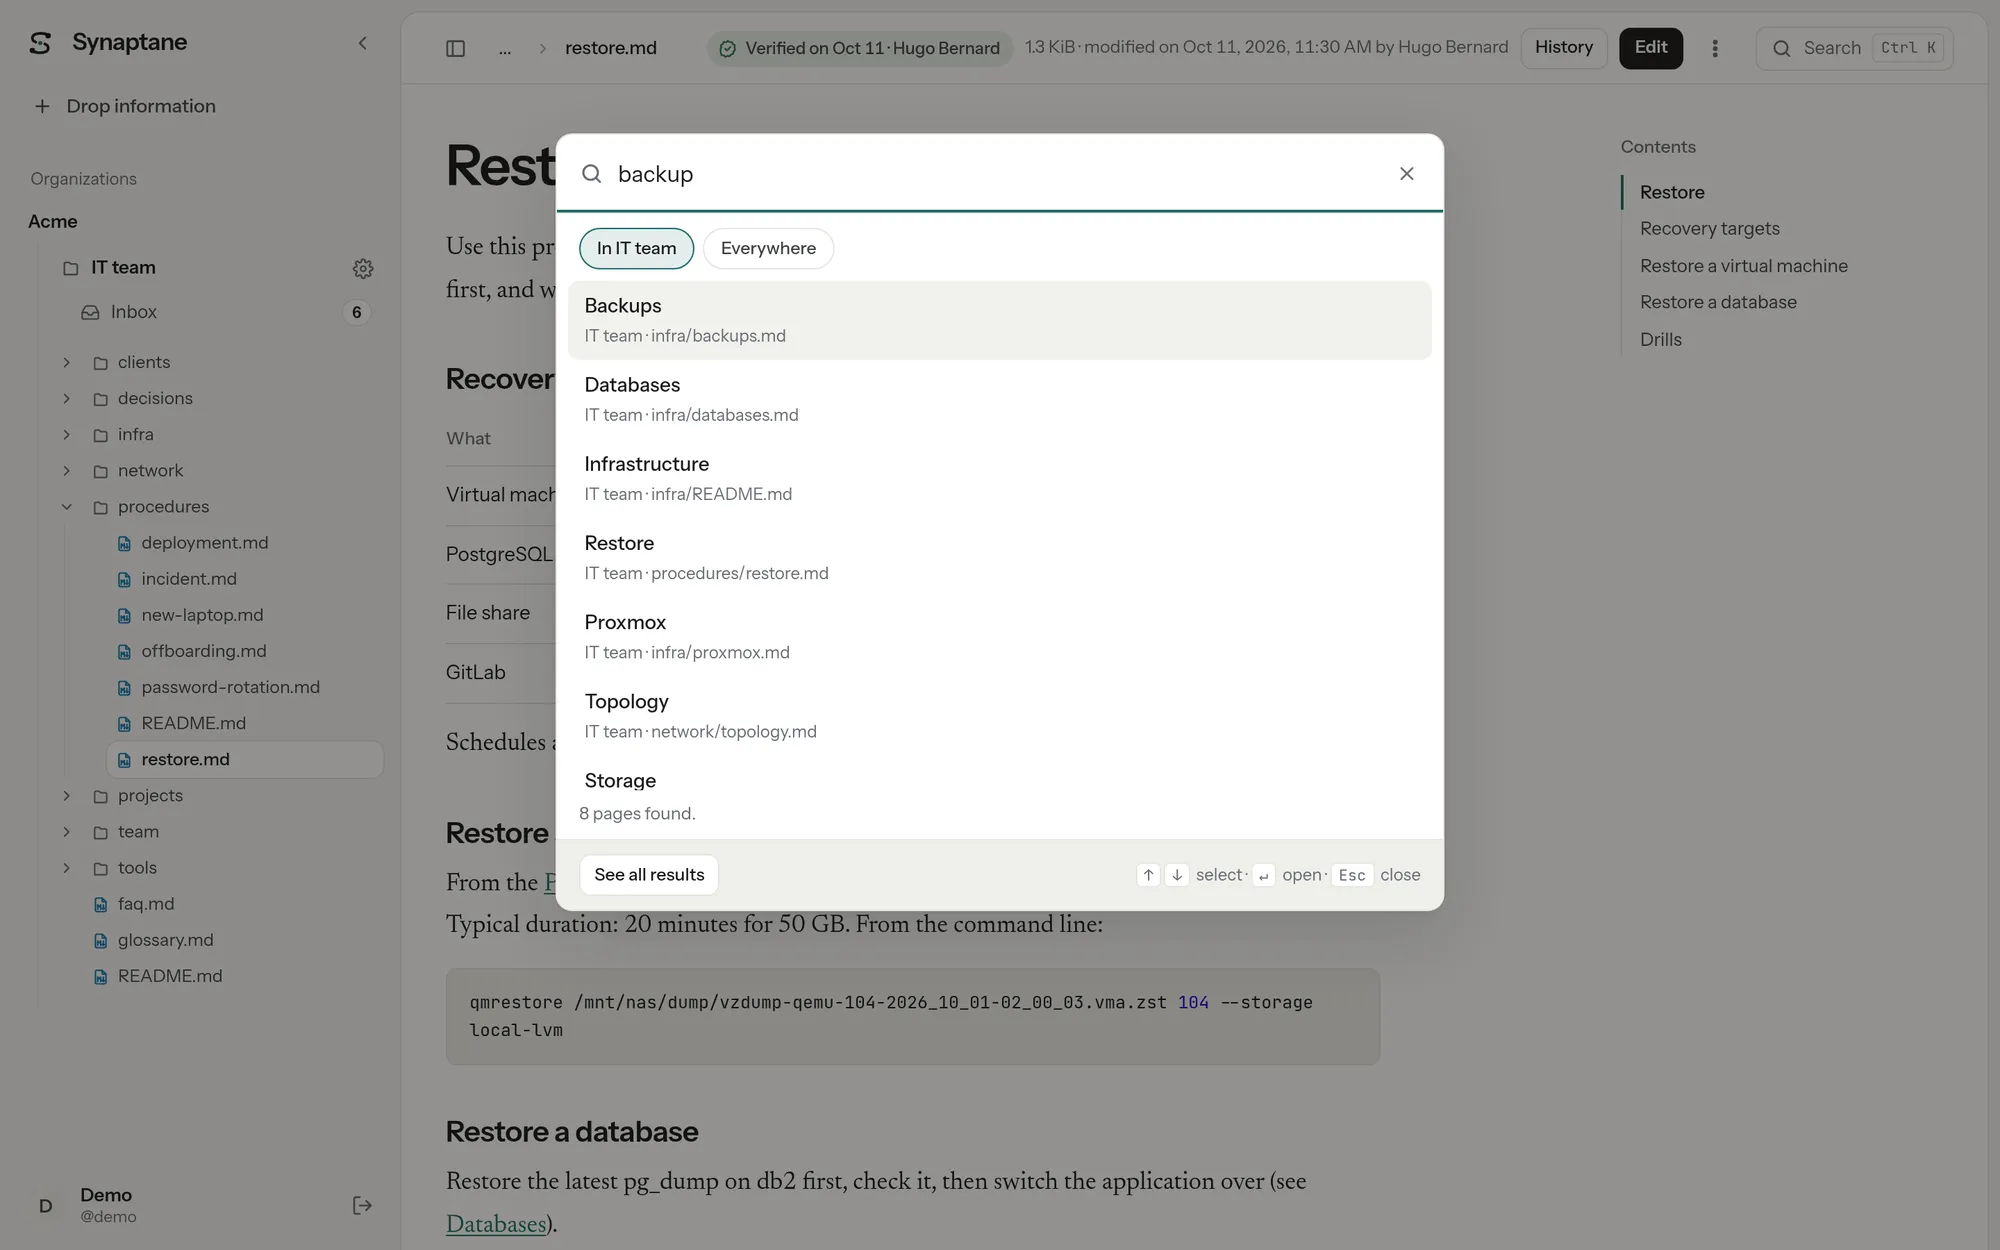Click the Synaptane logo icon
2000x1250 pixels.
point(40,43)
